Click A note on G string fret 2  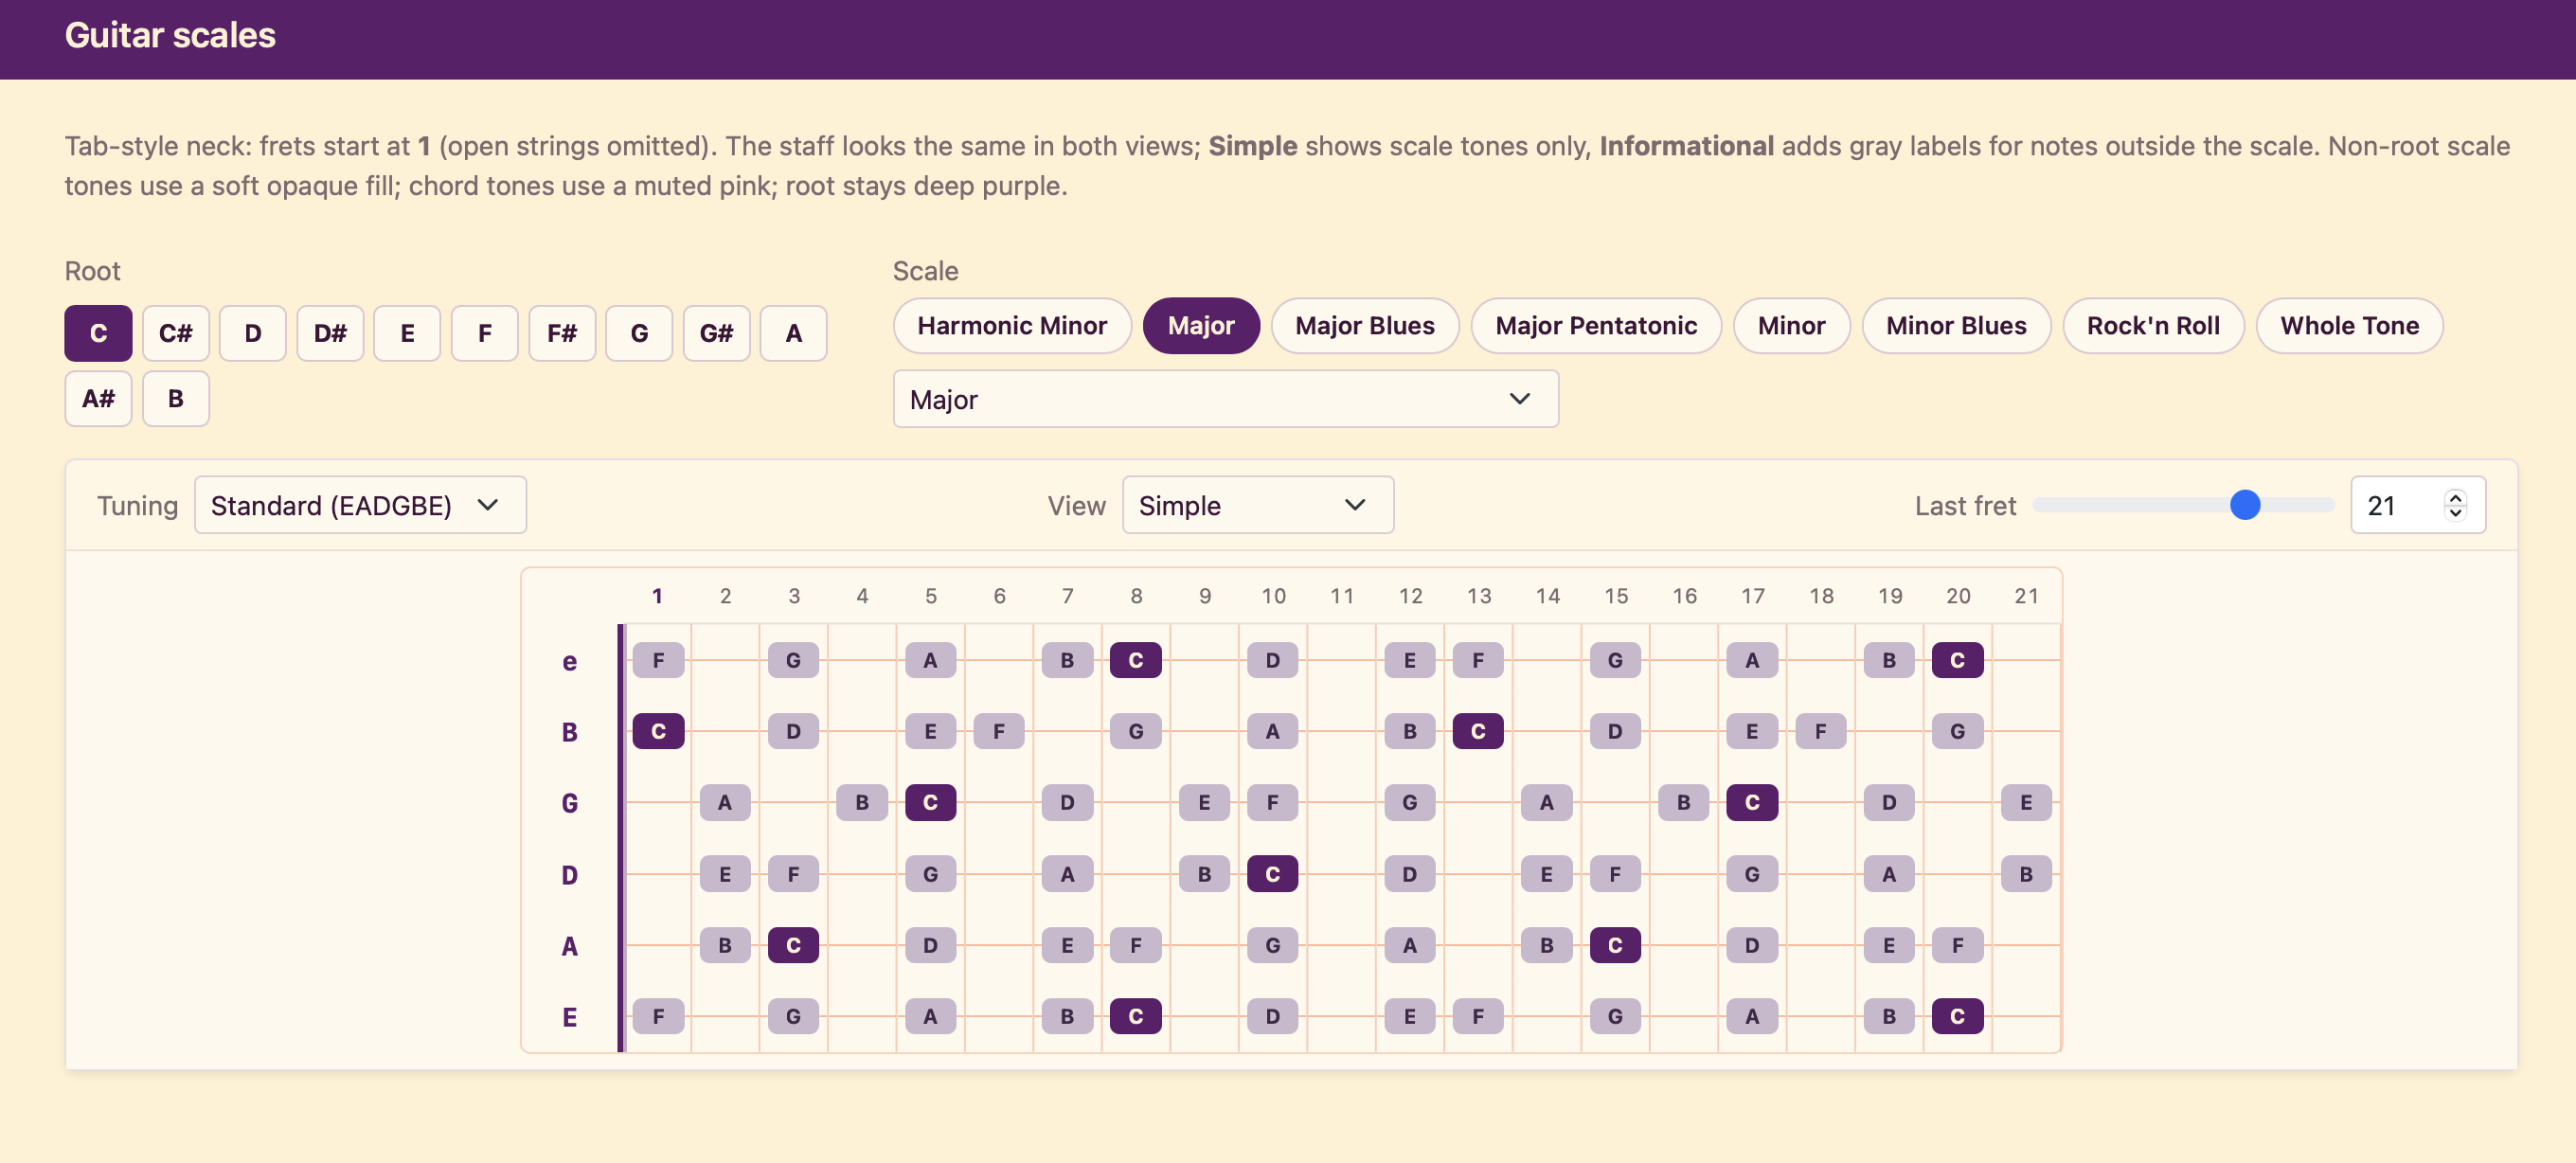tap(725, 802)
